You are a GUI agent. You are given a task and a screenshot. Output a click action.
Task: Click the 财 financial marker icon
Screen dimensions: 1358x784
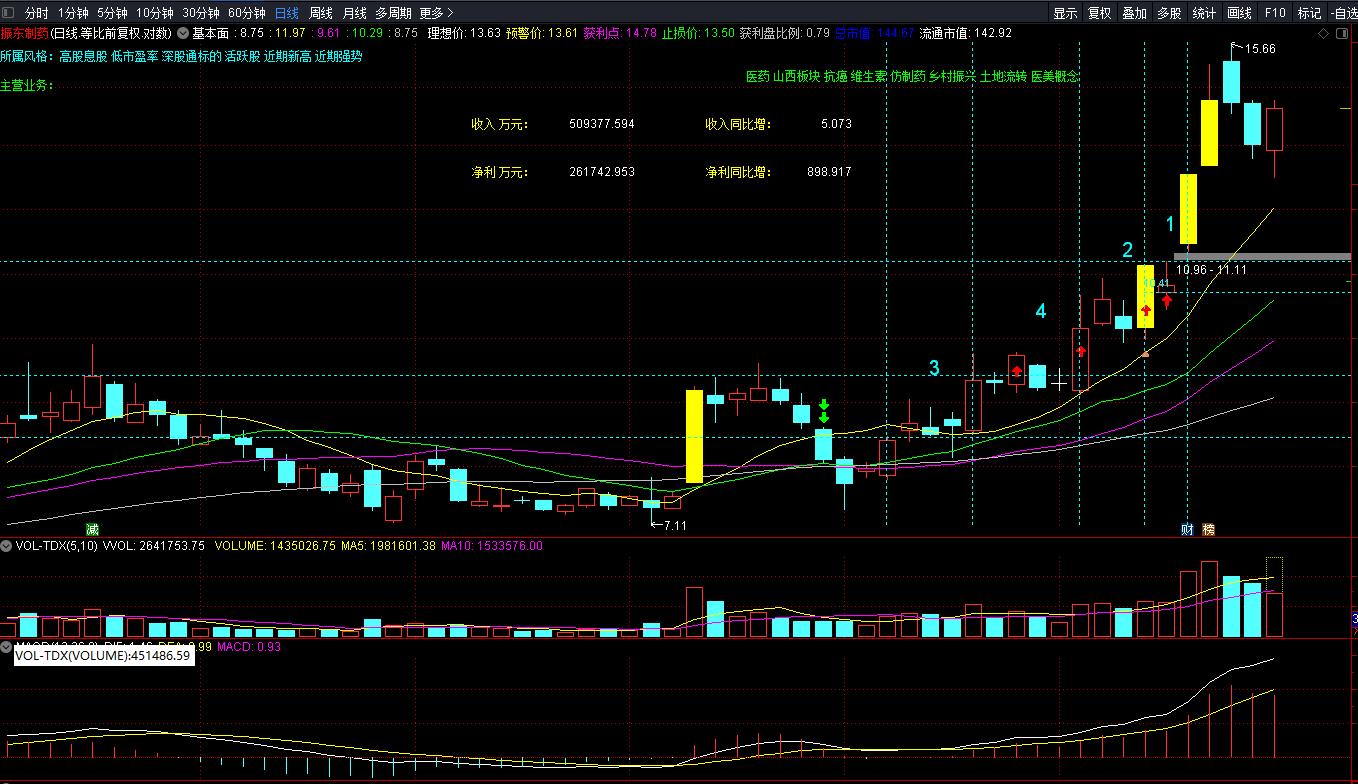[1187, 528]
